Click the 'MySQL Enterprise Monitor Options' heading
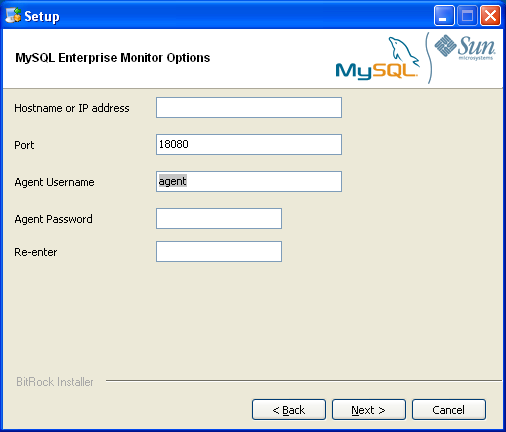This screenshot has width=506, height=432. (113, 58)
